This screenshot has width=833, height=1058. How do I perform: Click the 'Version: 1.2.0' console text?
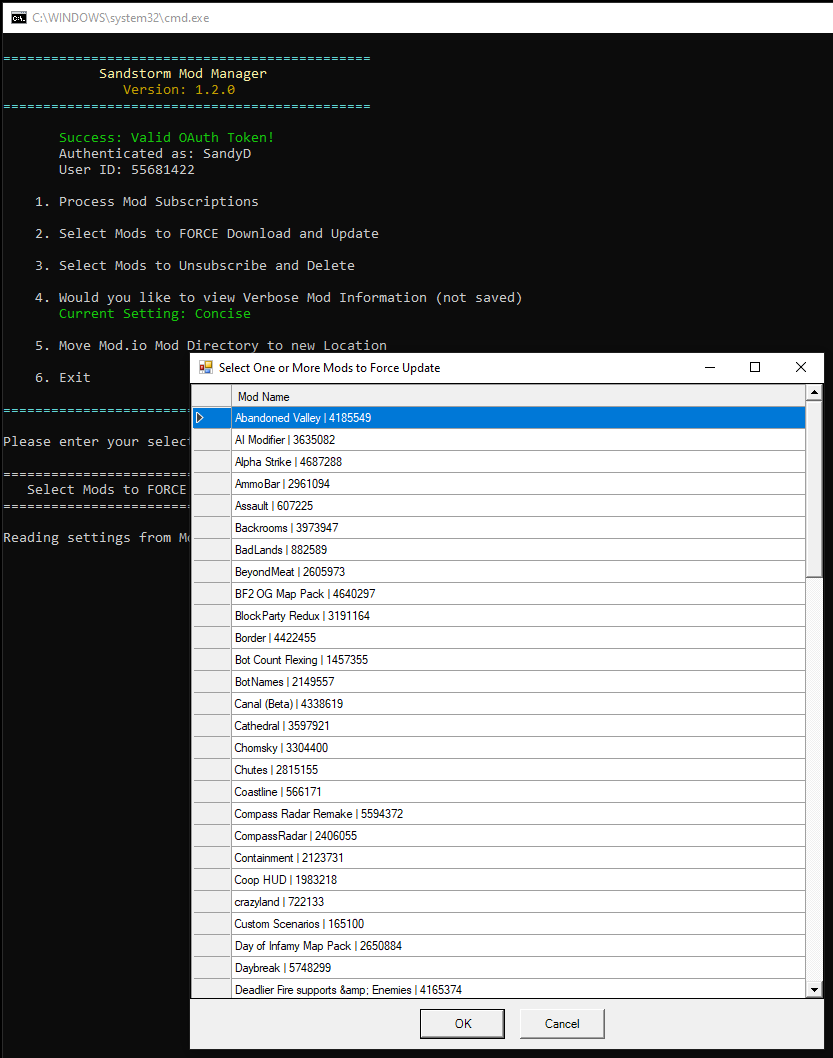point(179,90)
